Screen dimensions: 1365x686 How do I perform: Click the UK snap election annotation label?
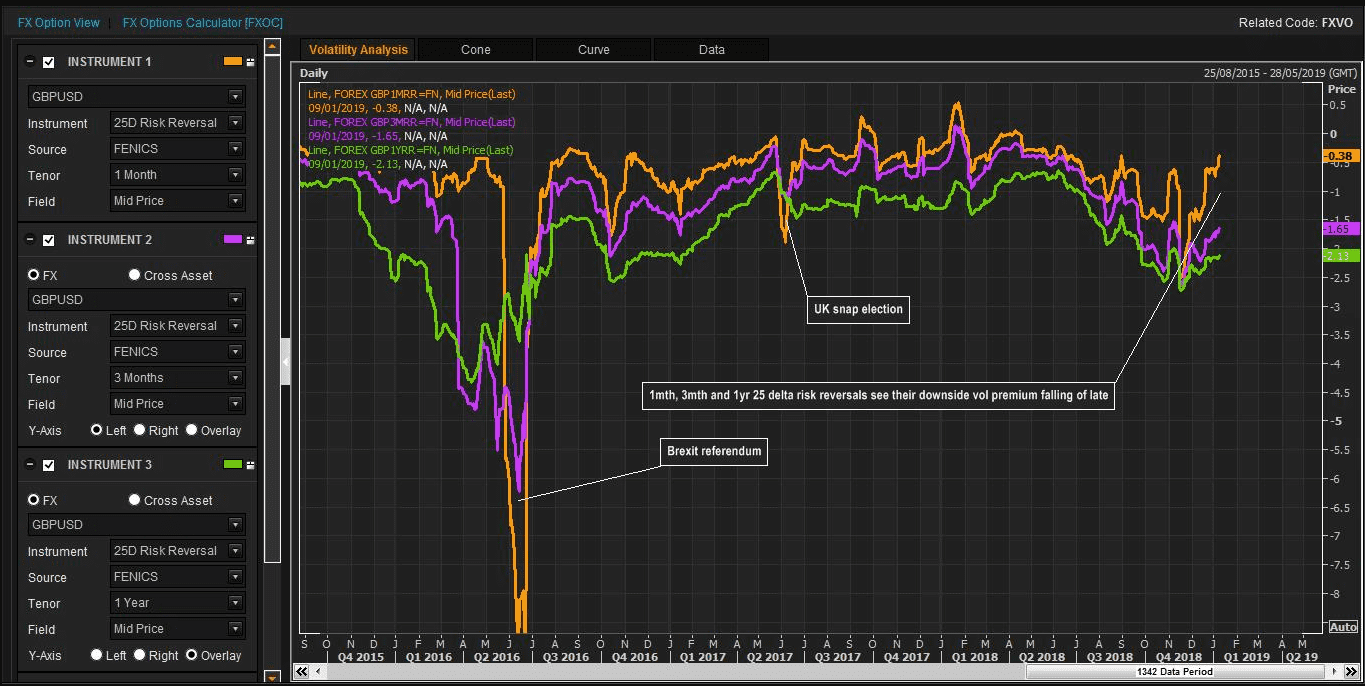tap(860, 309)
